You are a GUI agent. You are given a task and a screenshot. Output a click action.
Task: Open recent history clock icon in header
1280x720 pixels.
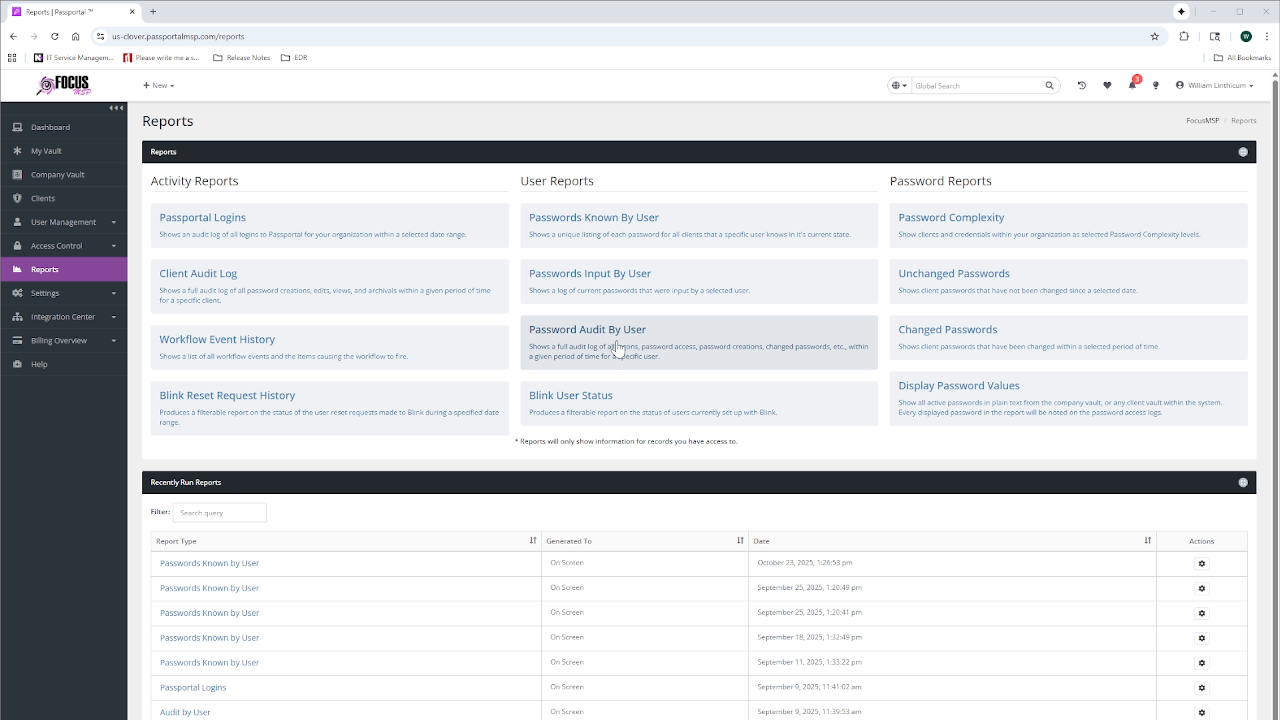1081,86
